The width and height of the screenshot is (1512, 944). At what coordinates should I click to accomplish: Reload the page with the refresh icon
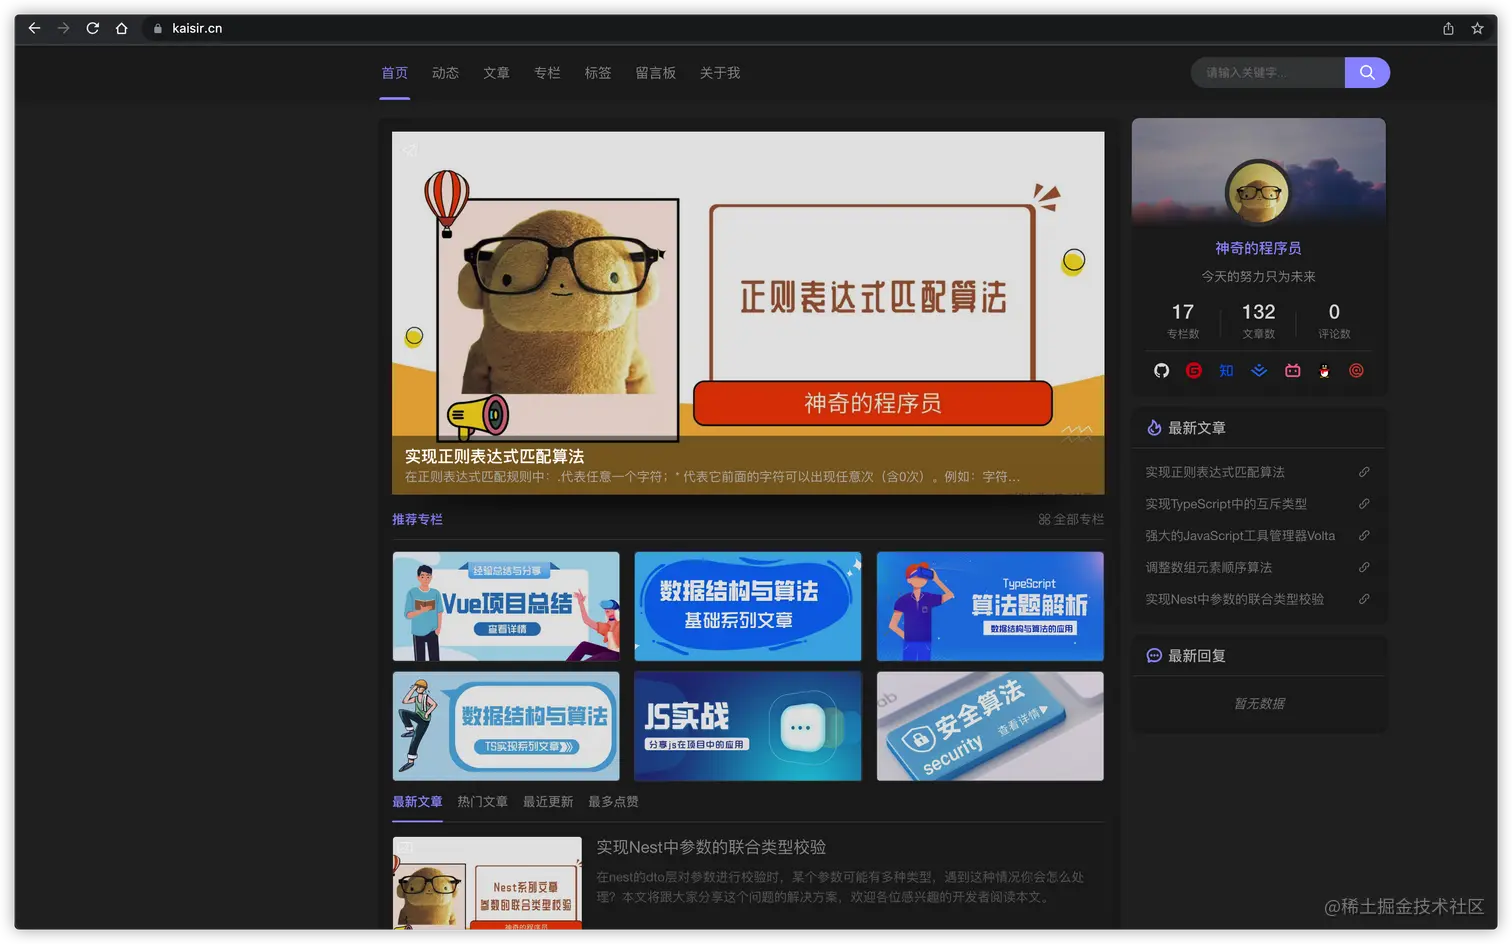92,28
